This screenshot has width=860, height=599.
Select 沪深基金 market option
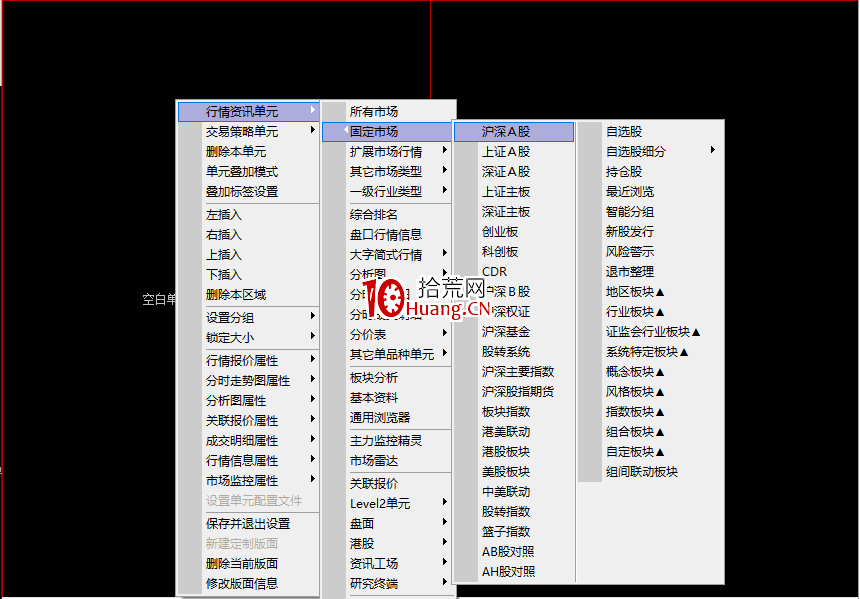pyautogui.click(x=514, y=331)
